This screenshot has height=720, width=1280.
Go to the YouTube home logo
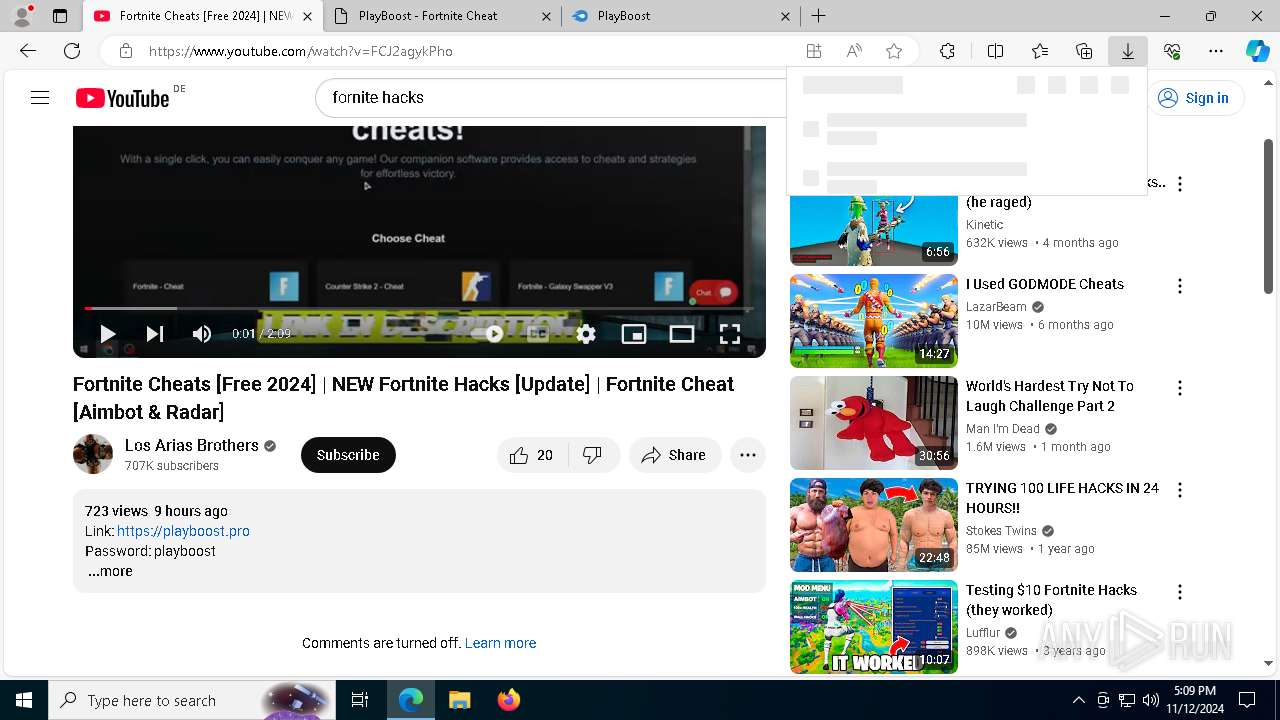[x=122, y=98]
